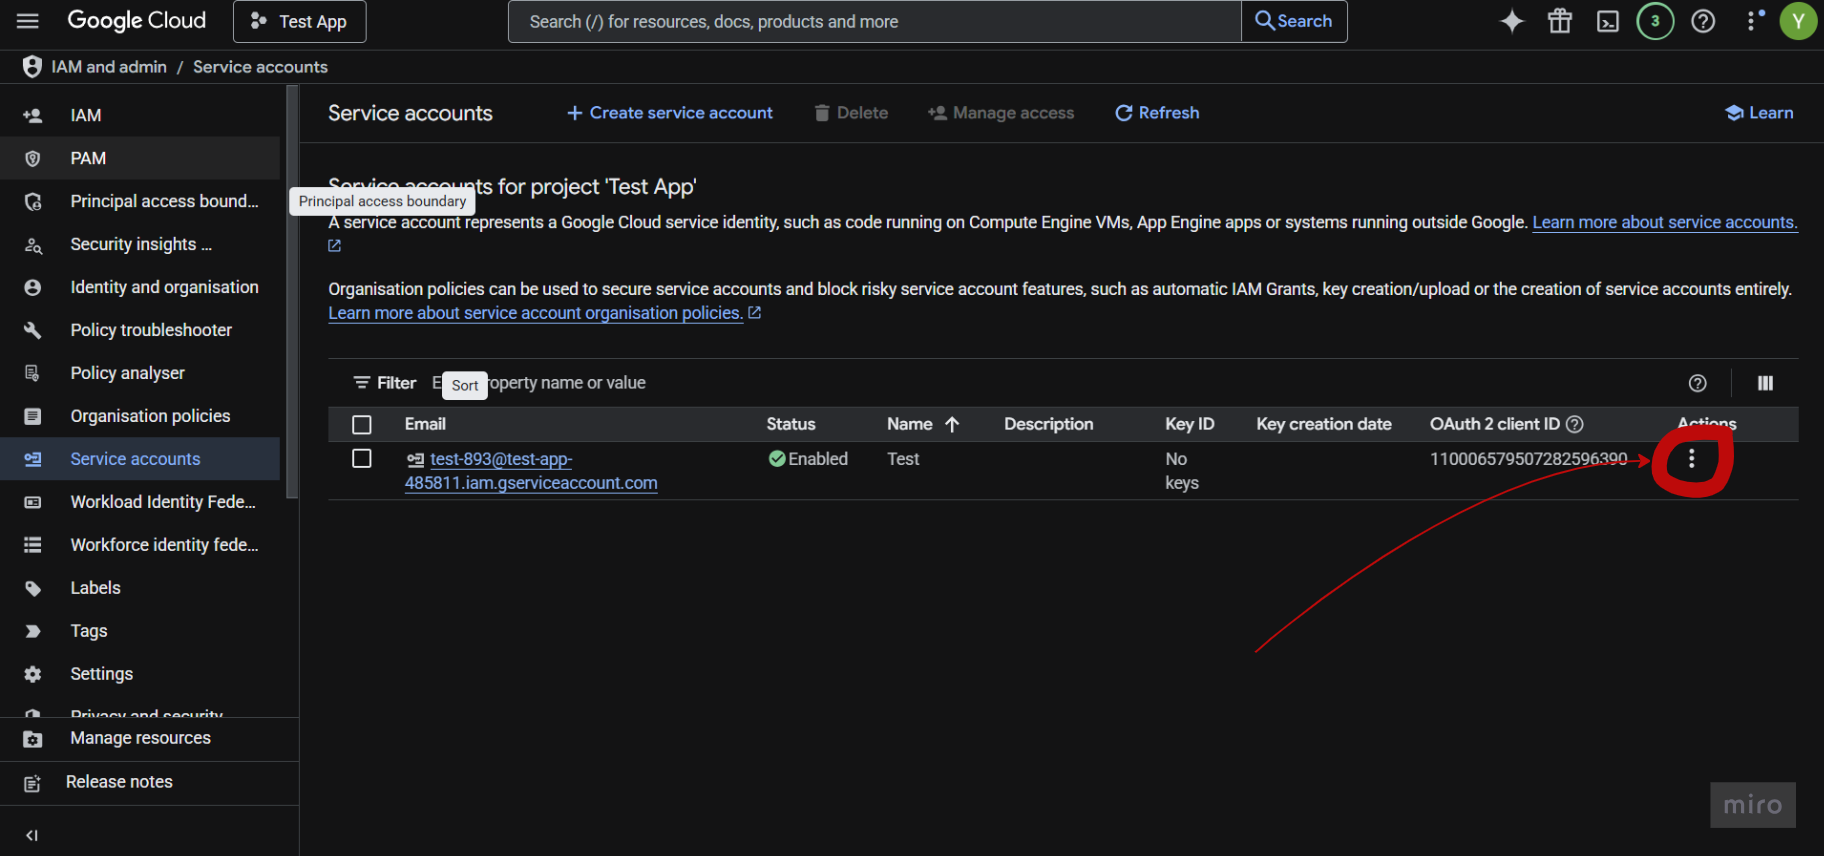This screenshot has width=1824, height=856.
Task: Open Release notes in the sidebar
Action: [x=149, y=782]
